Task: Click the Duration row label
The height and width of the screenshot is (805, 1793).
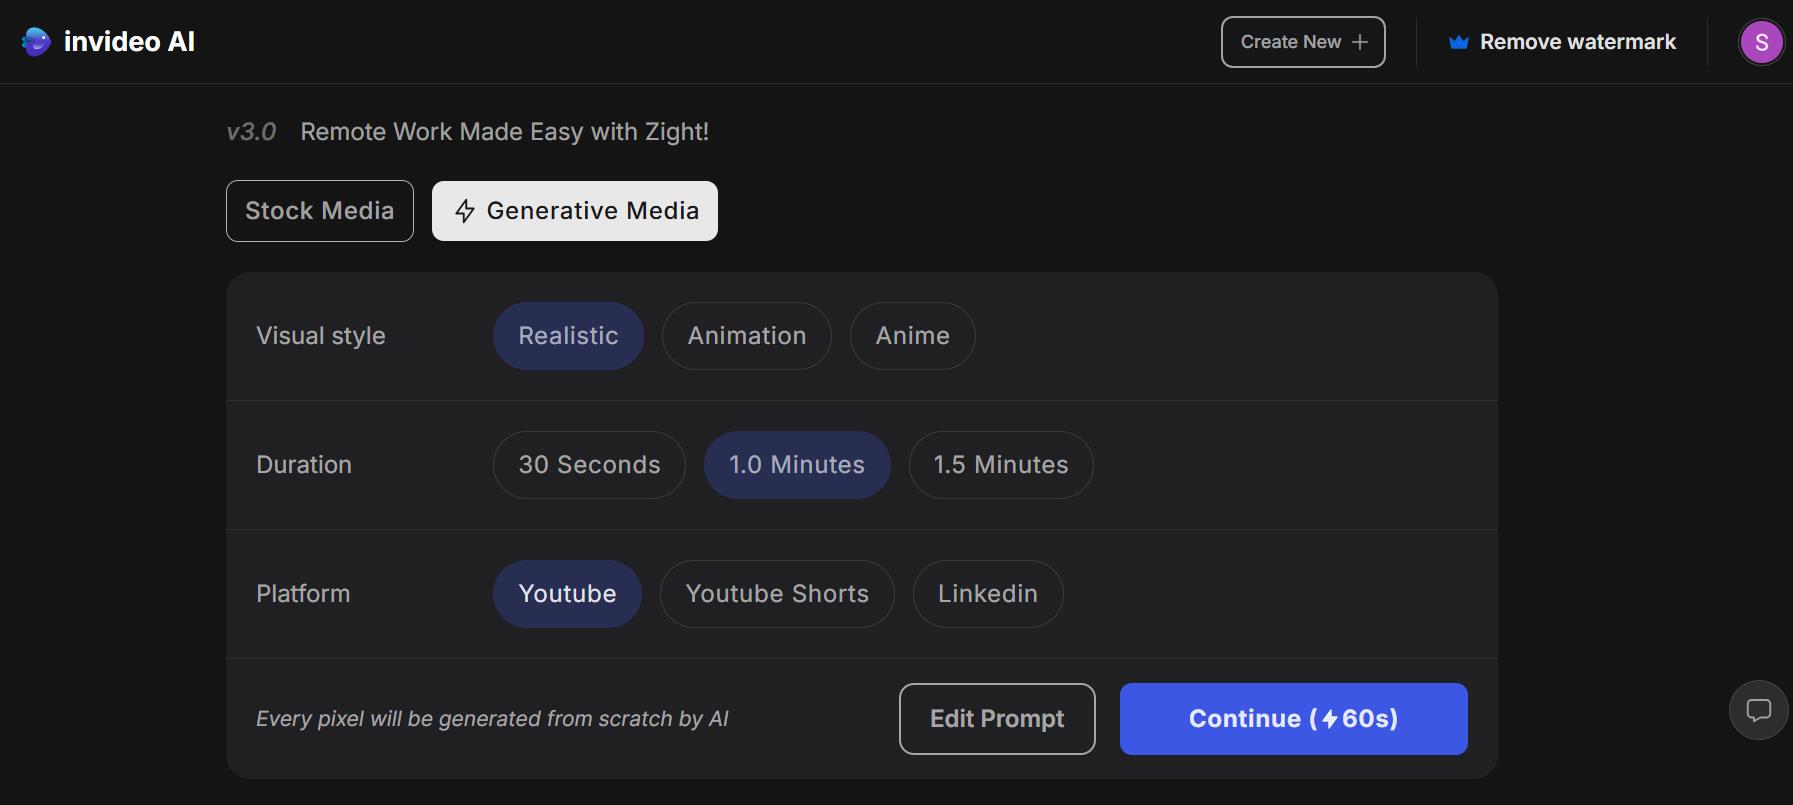Action: coord(304,465)
